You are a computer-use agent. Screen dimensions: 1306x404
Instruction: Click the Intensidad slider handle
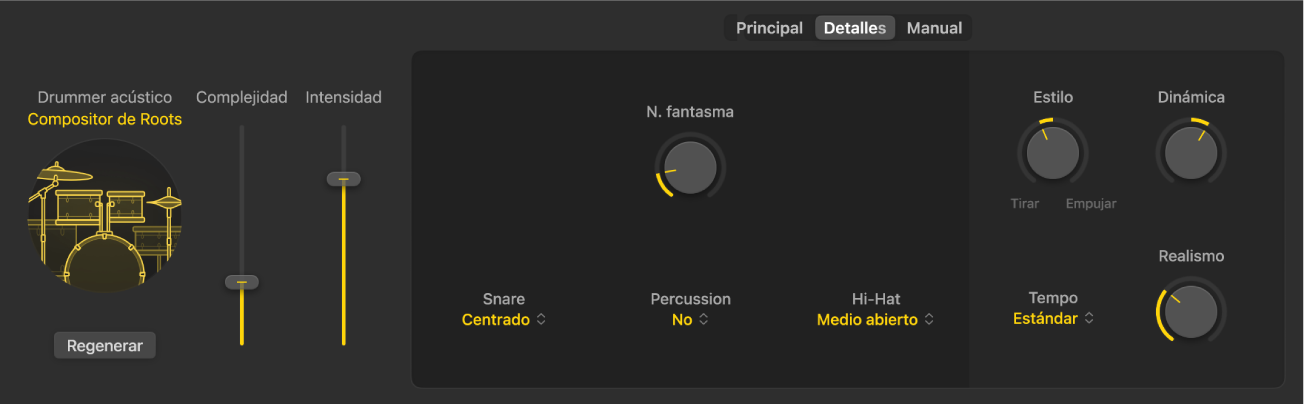coord(343,179)
